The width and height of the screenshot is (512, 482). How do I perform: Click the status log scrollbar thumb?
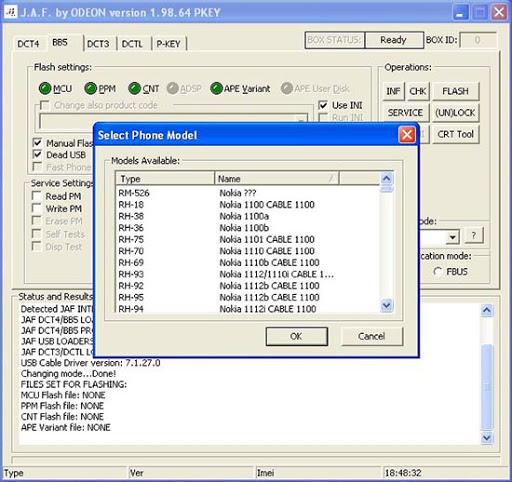coord(487,387)
